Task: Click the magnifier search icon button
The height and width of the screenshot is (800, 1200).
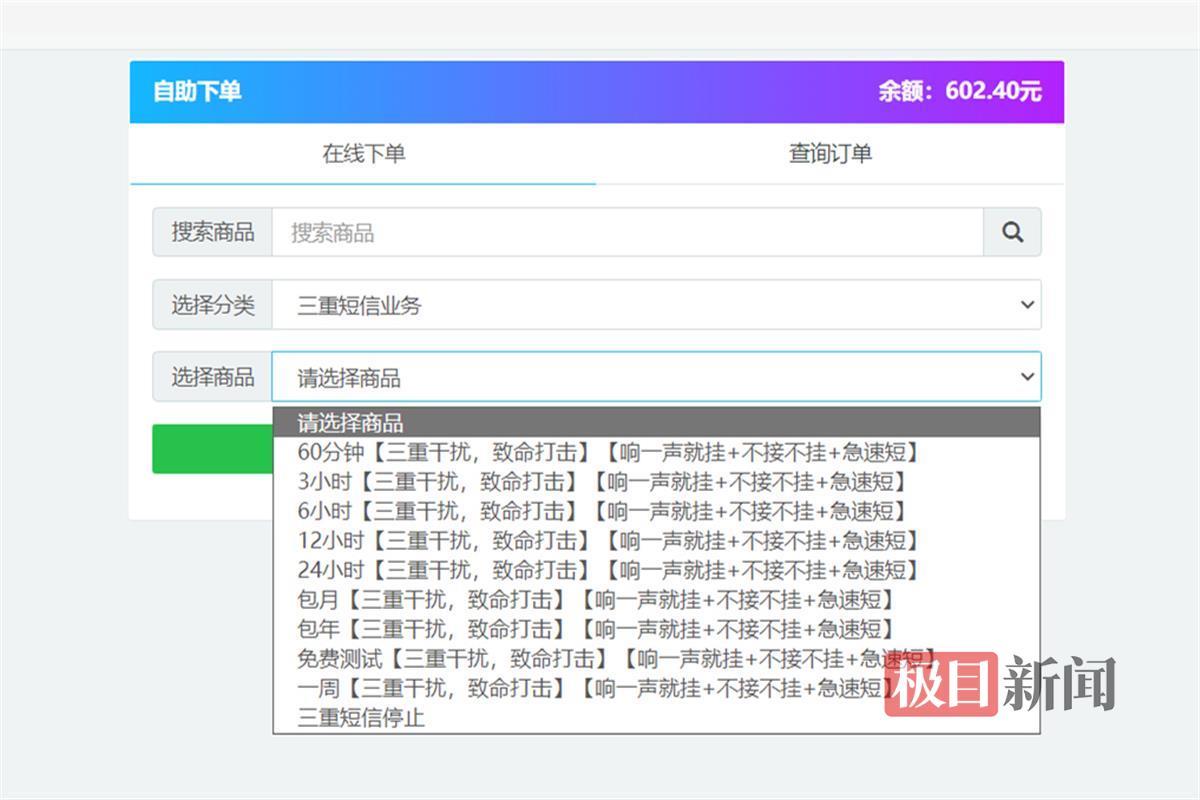Action: (x=1012, y=233)
